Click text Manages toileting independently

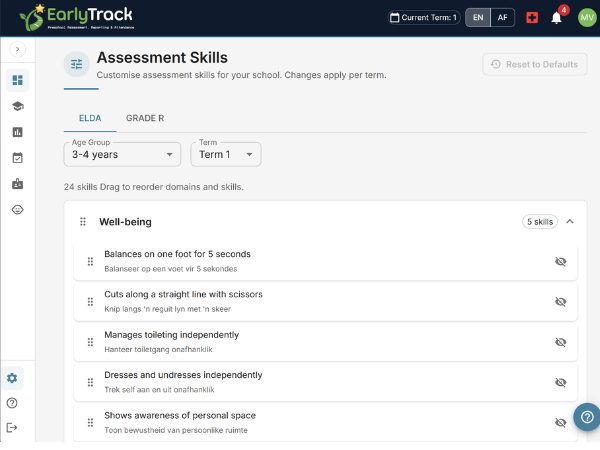point(172,335)
